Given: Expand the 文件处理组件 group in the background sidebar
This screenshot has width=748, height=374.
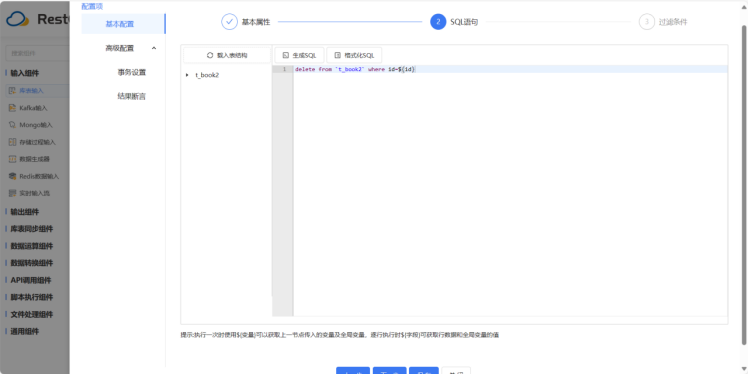Looking at the screenshot, I should pos(31,314).
